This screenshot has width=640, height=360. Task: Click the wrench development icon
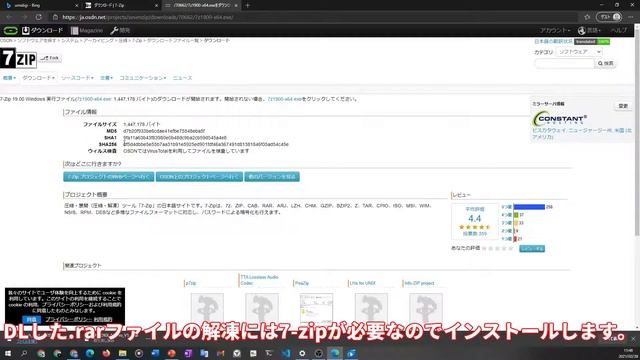[x=114, y=31]
